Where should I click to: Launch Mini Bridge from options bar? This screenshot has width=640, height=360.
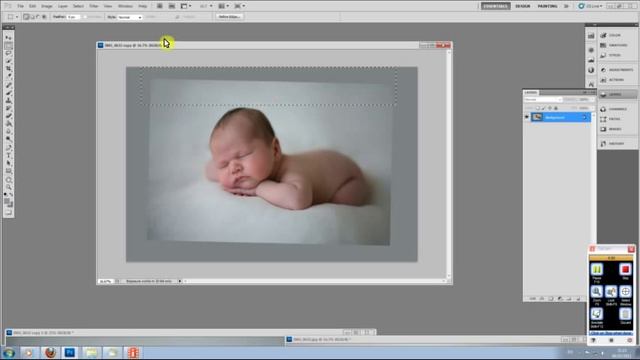tap(172, 6)
